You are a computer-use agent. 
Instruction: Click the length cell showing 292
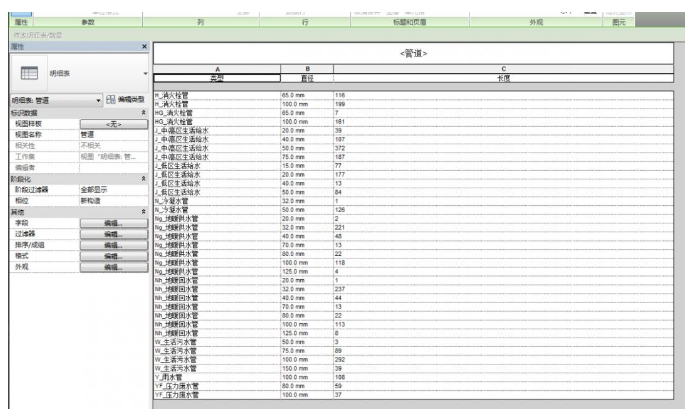(503, 359)
